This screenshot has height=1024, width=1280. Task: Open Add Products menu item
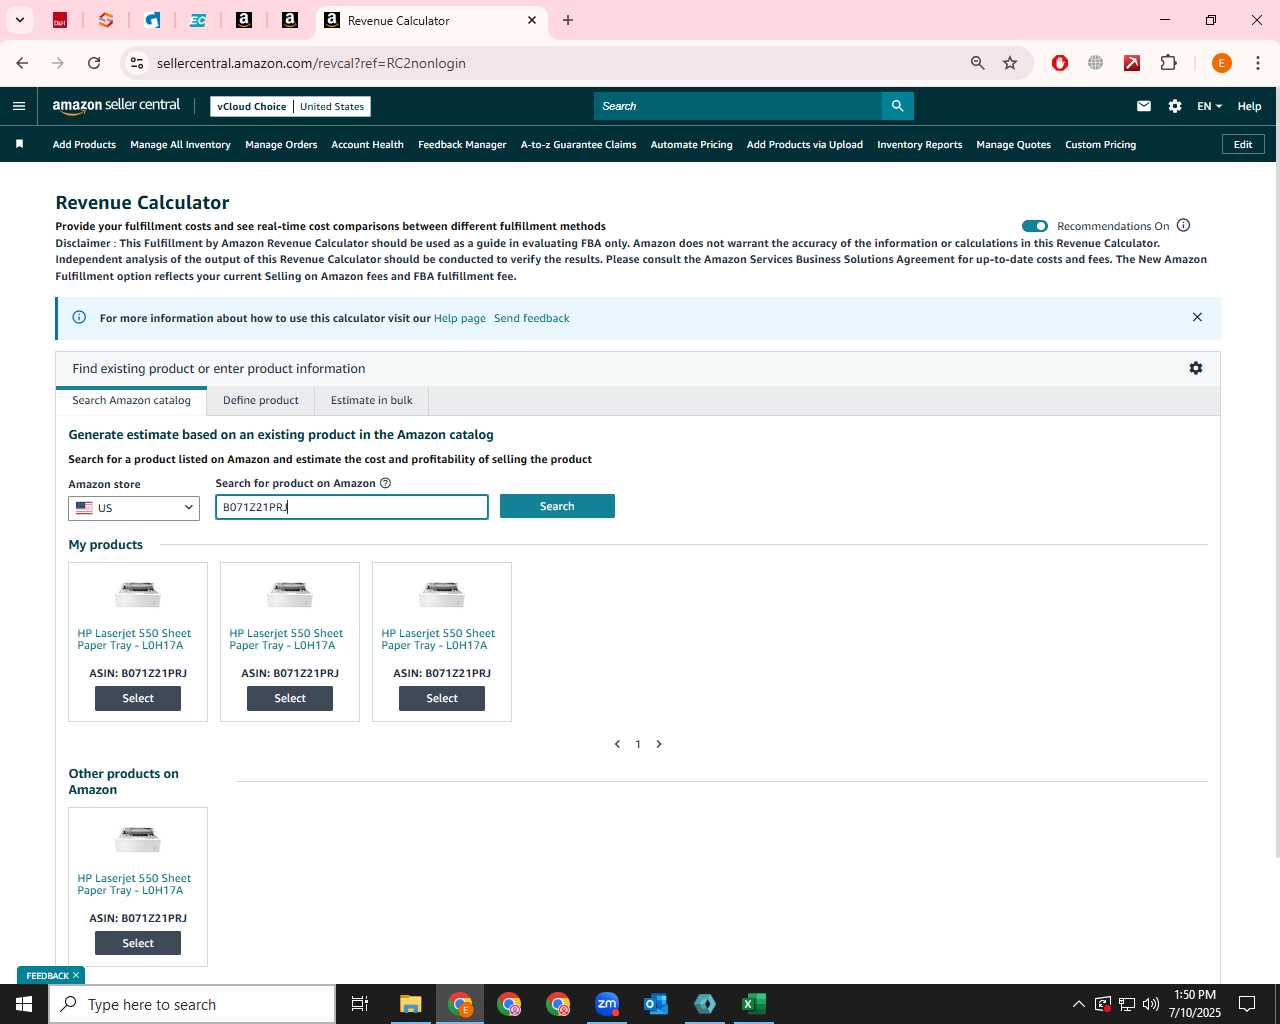(x=84, y=144)
